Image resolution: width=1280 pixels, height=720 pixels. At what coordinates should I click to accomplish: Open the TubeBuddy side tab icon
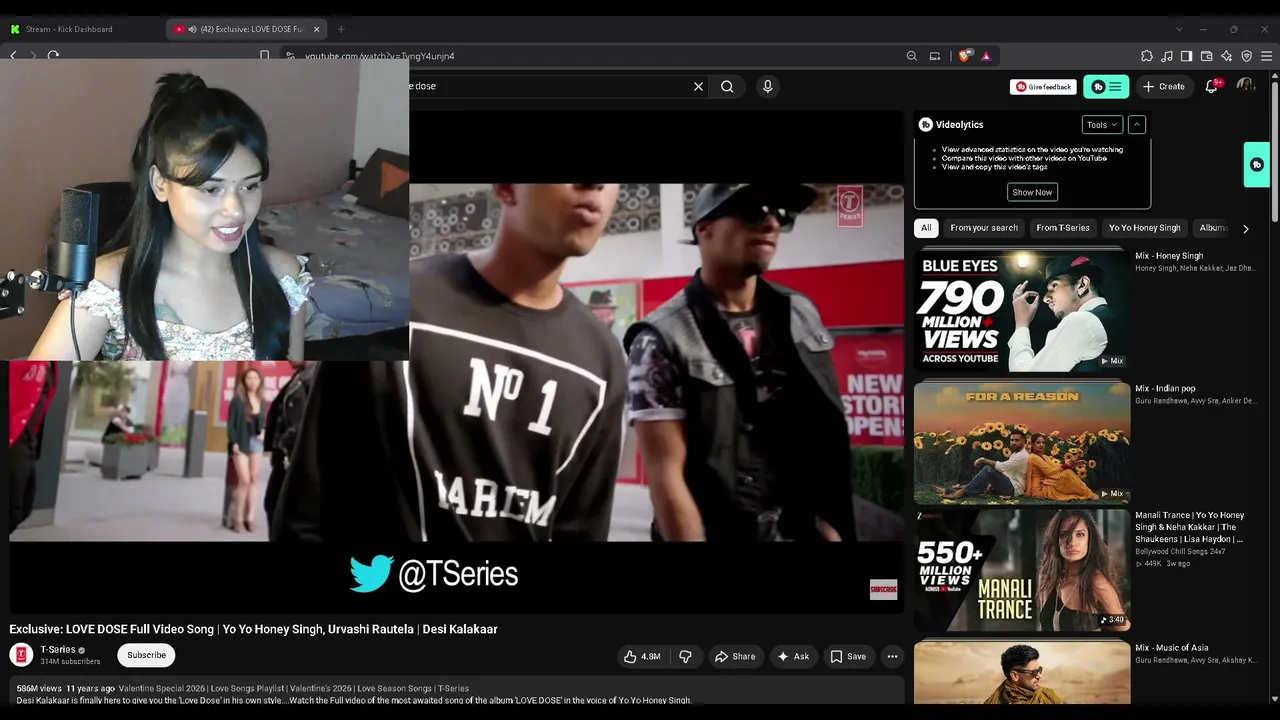1257,165
